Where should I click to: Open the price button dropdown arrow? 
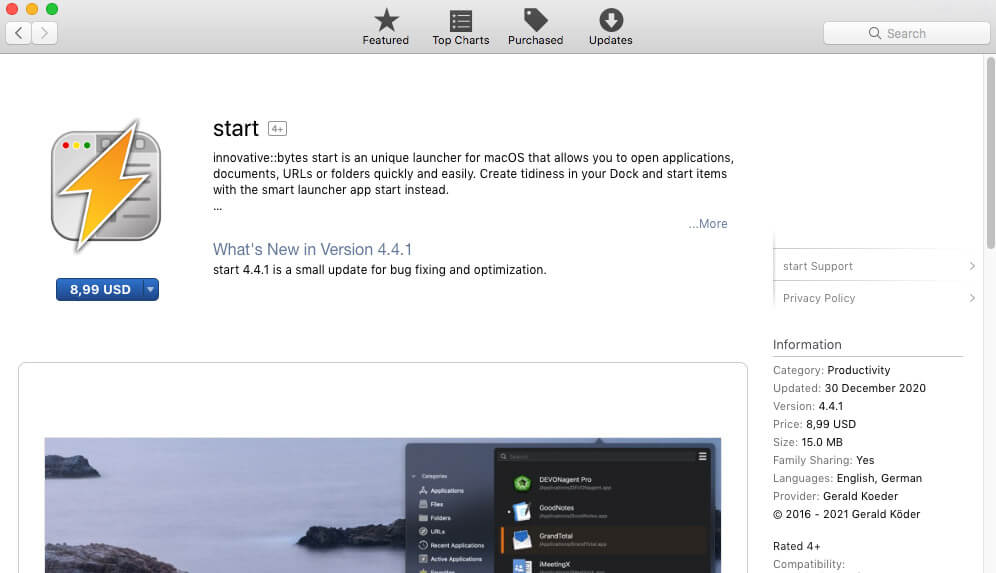coord(150,290)
